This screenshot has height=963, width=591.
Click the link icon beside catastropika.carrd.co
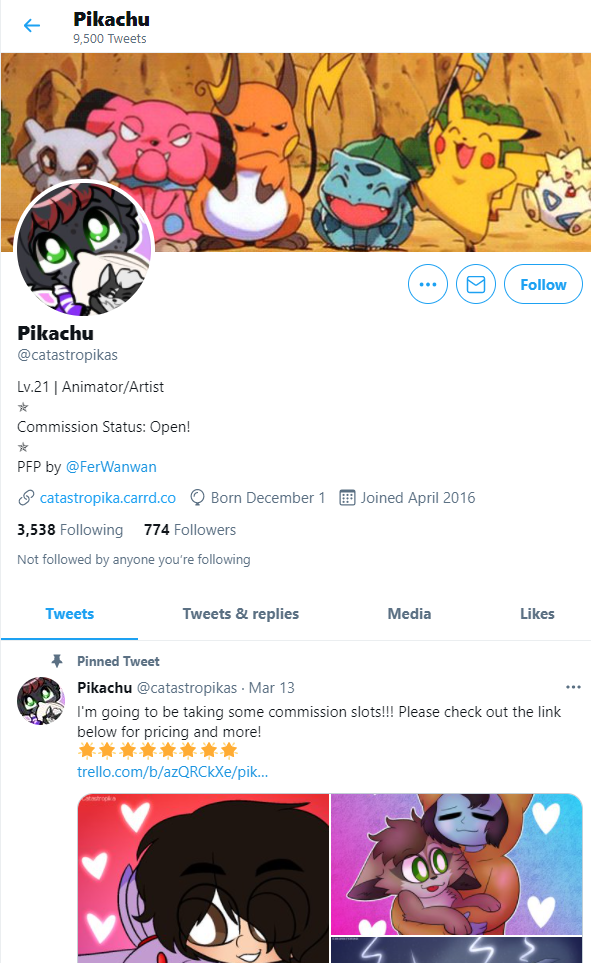(26, 497)
